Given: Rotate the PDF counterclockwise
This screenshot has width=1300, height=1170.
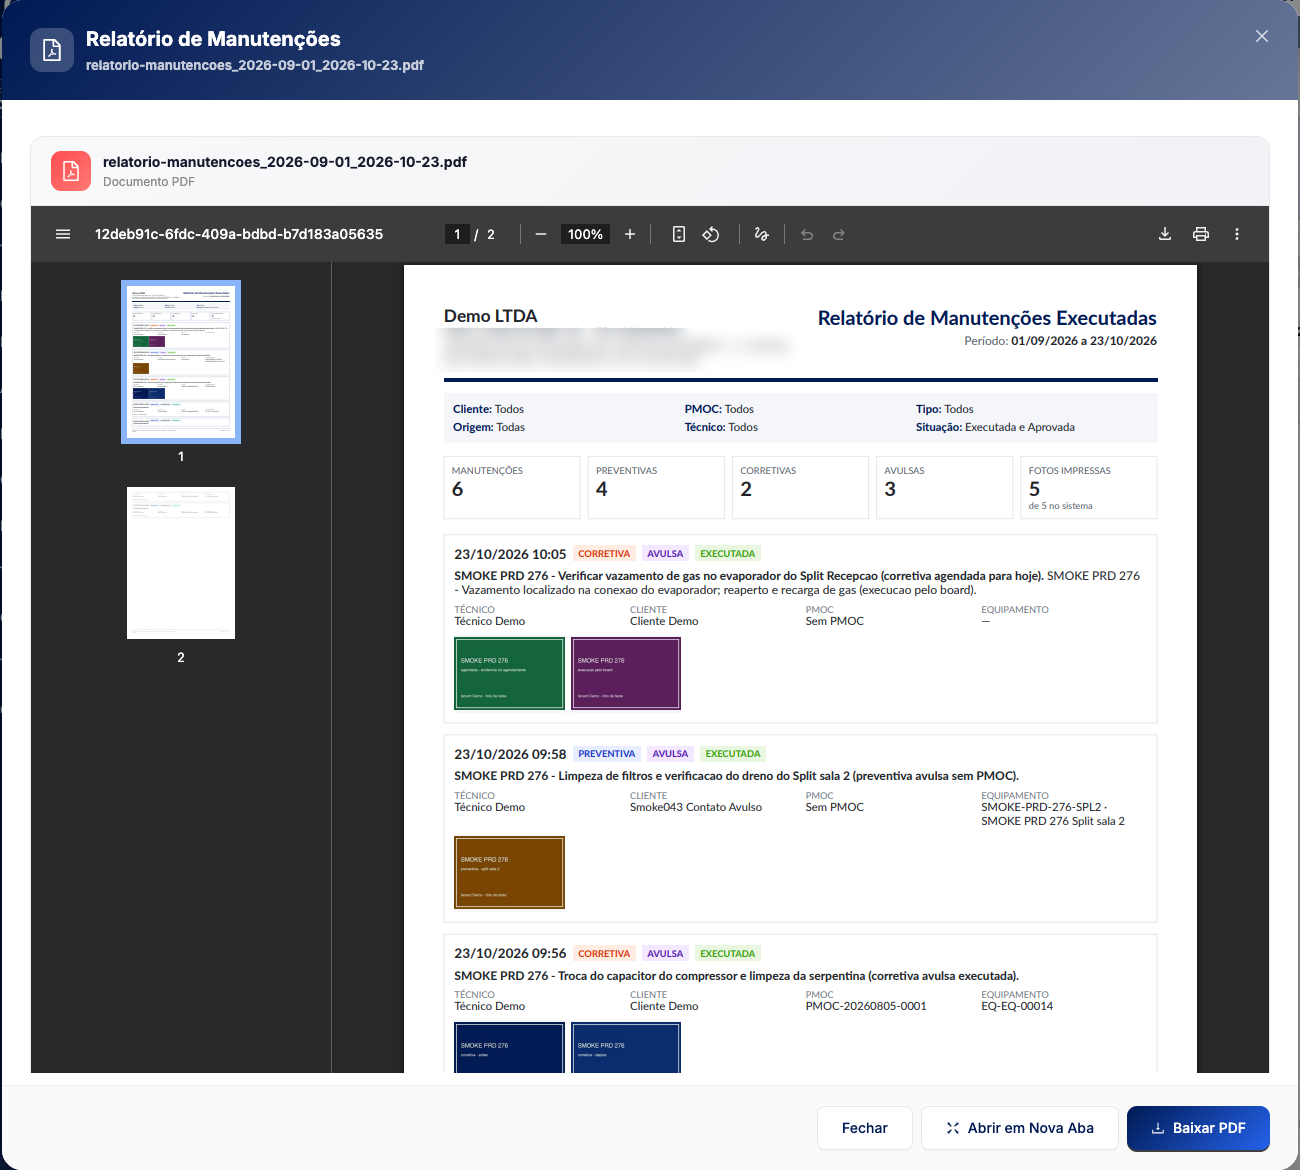Looking at the screenshot, I should tap(711, 234).
